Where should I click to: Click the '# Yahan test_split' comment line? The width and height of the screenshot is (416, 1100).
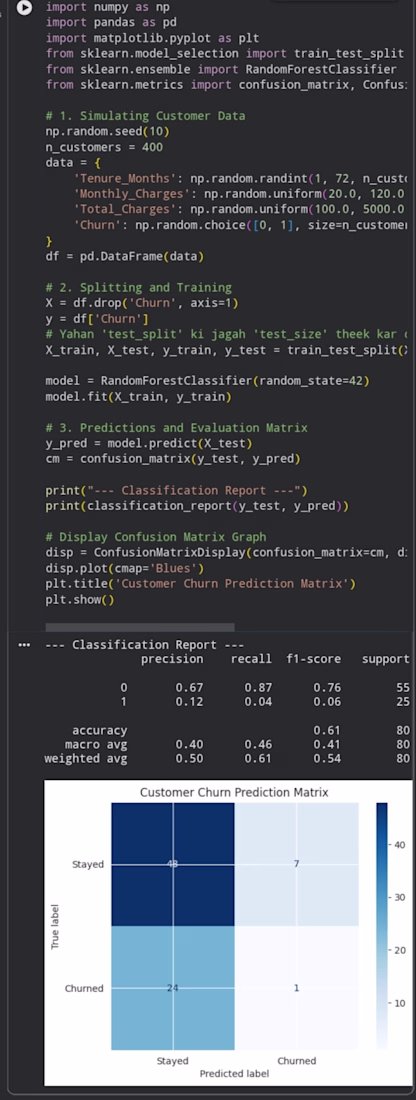tap(225, 334)
